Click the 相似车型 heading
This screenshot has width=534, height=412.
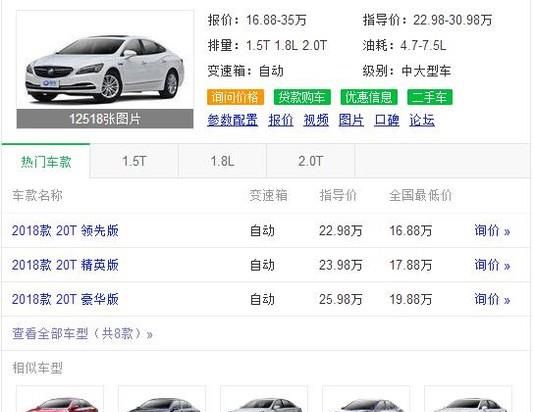(37, 368)
